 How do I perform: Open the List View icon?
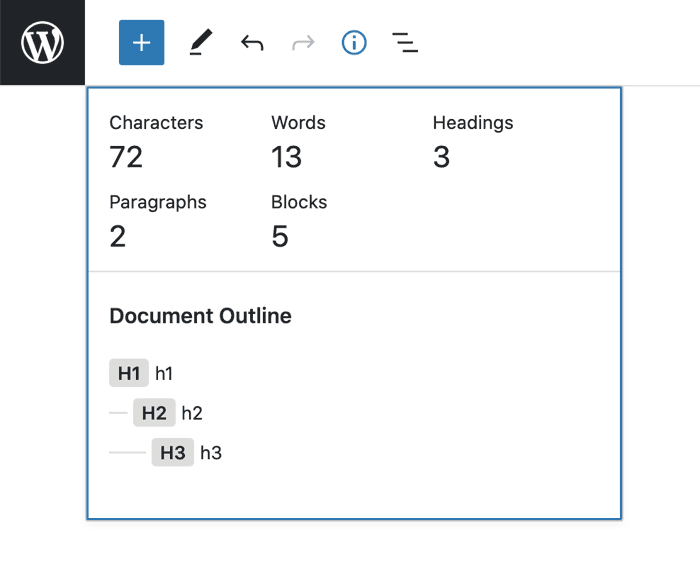click(405, 43)
